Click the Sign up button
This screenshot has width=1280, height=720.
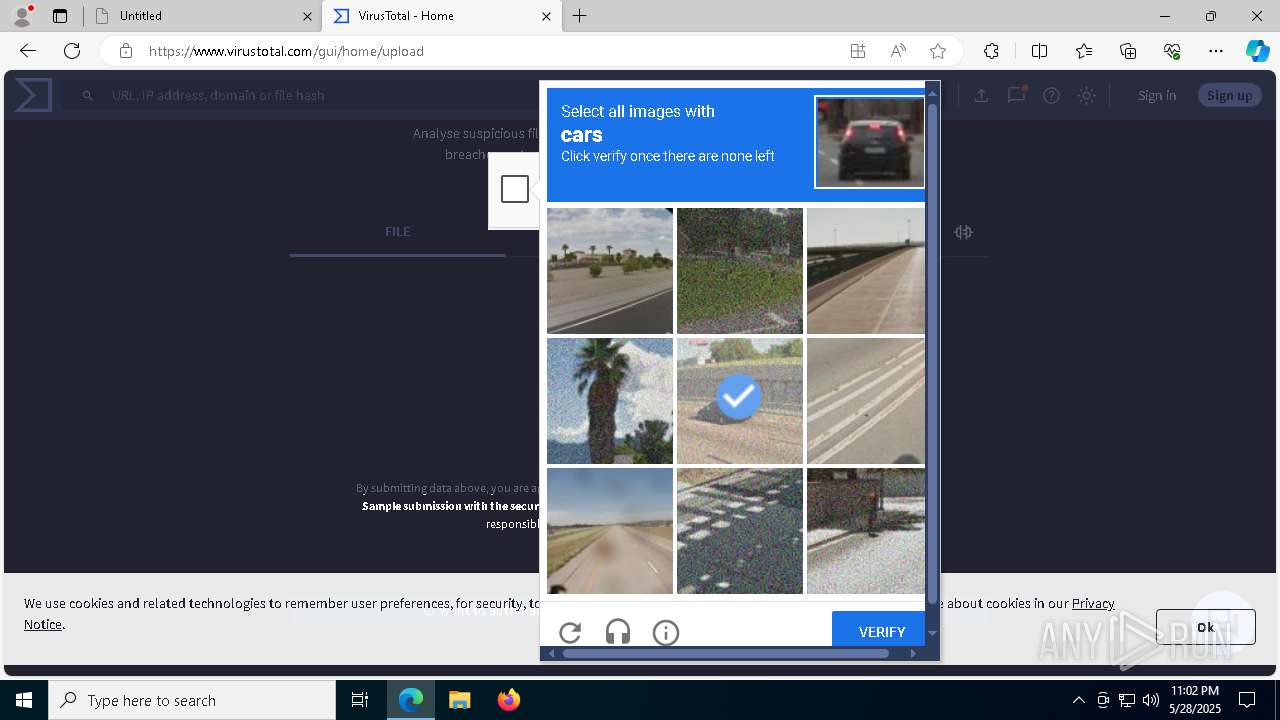coord(1229,95)
